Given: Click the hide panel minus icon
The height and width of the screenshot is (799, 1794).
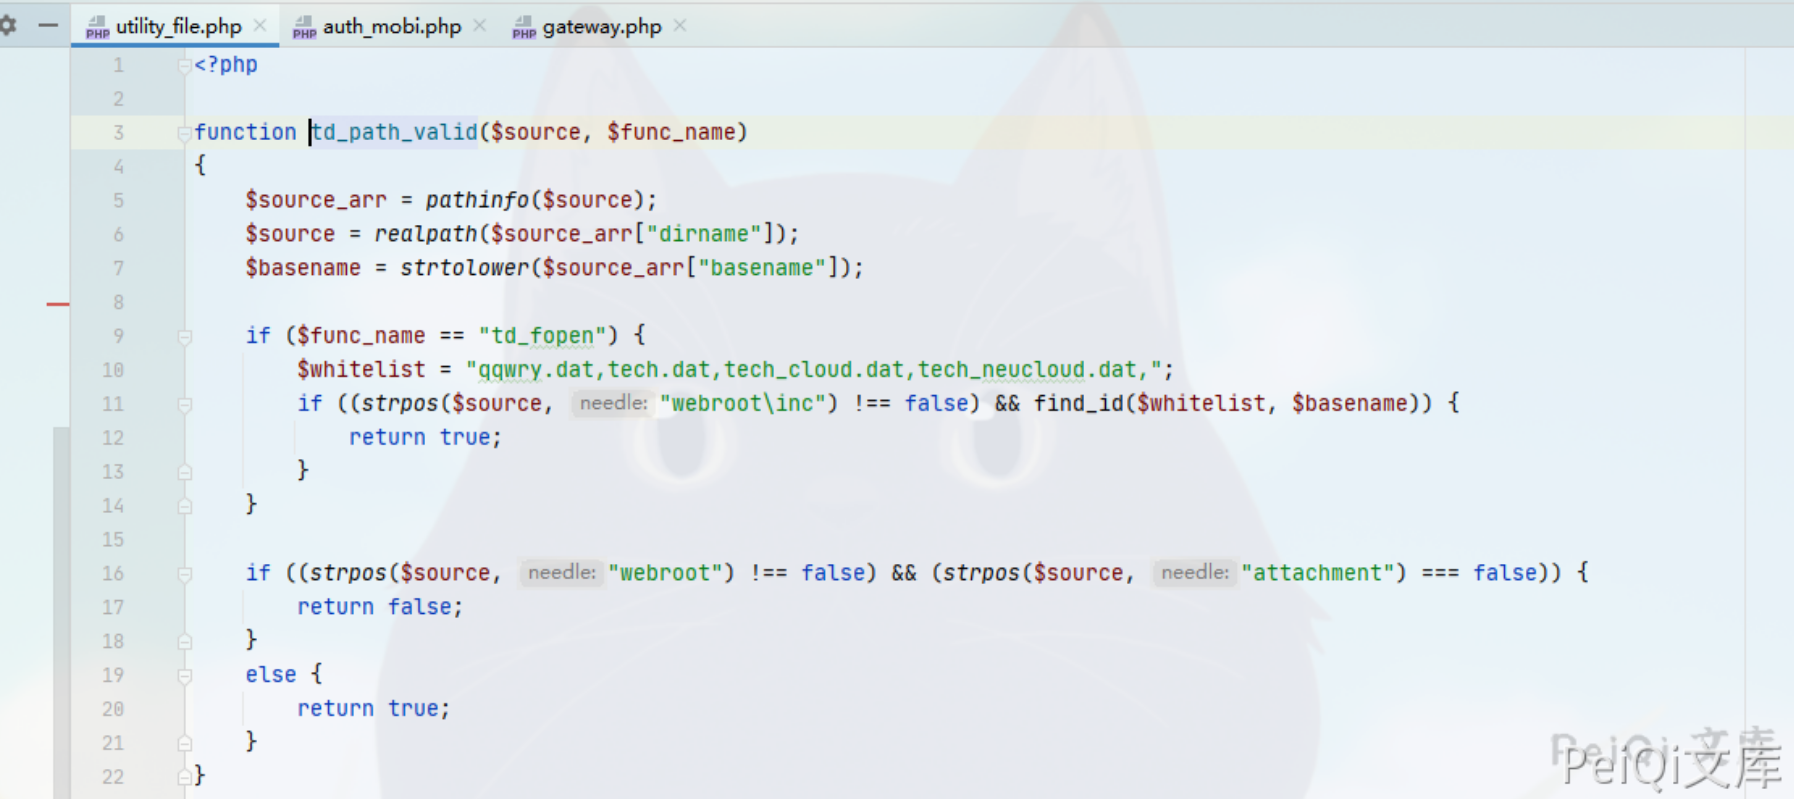Looking at the screenshot, I should [48, 25].
